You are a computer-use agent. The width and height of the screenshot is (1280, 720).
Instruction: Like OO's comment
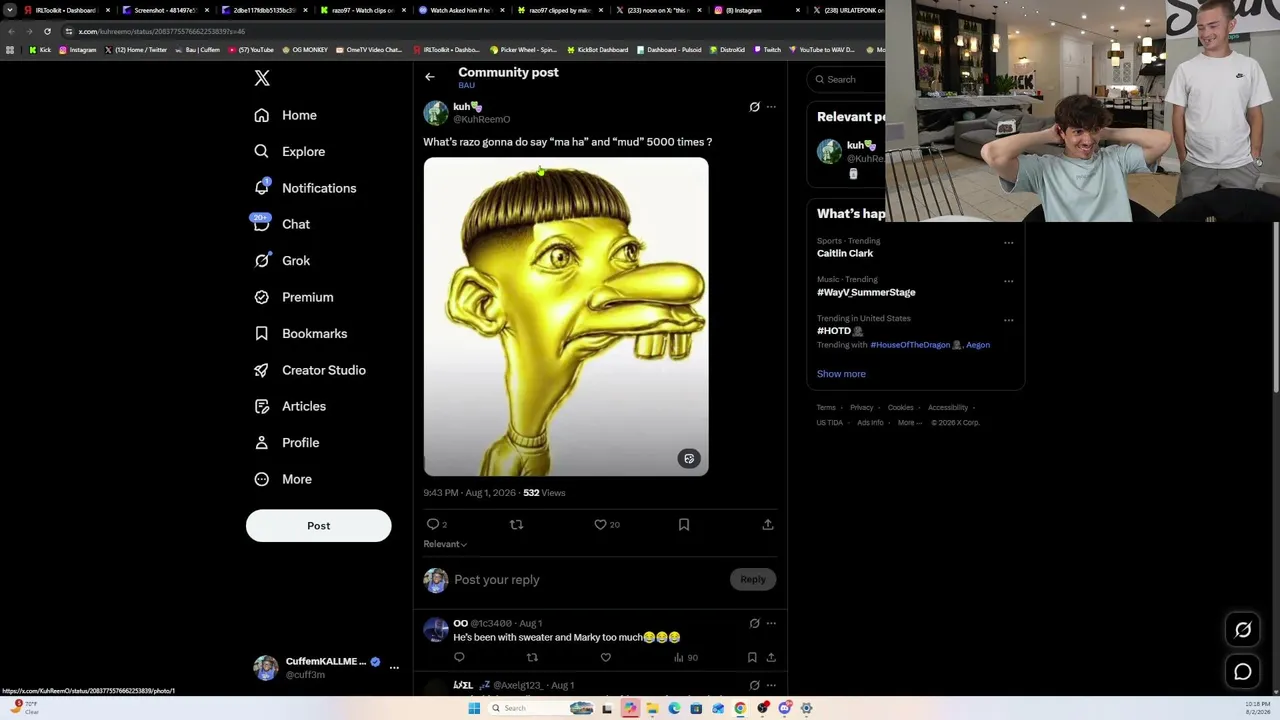tap(605, 657)
